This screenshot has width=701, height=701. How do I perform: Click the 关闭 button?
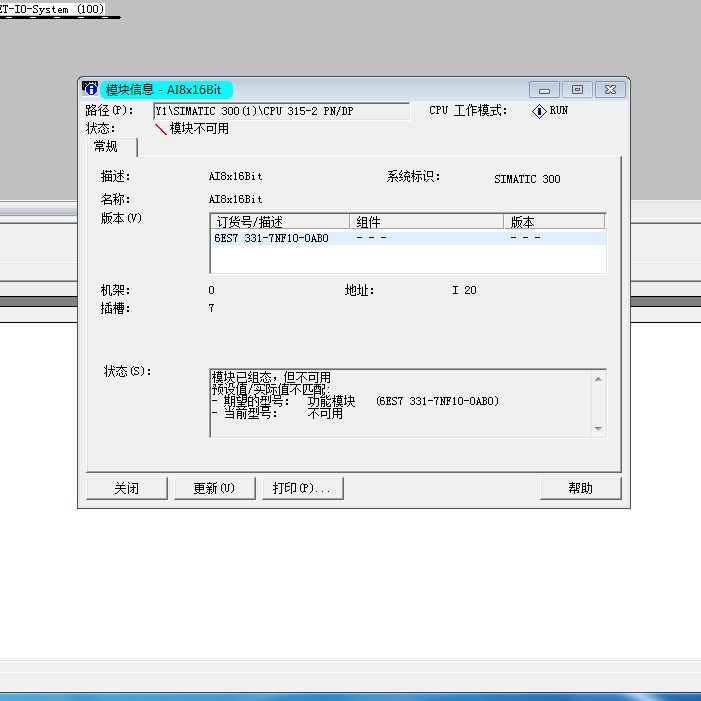127,488
